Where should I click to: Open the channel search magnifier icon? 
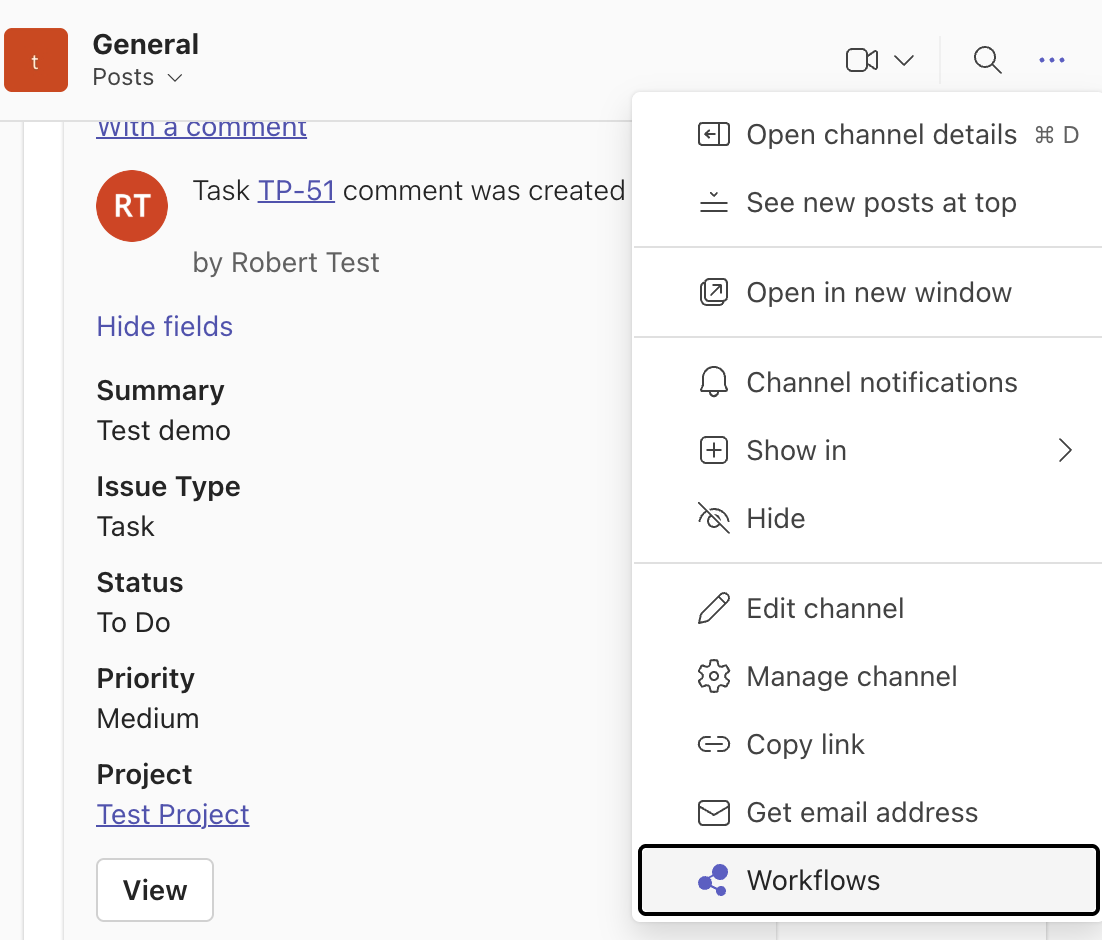[987, 61]
